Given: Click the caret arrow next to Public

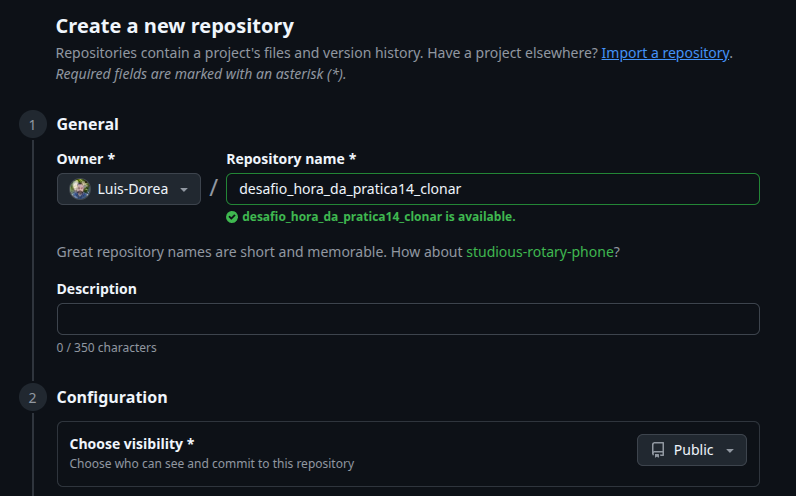Looking at the screenshot, I should [730, 451].
